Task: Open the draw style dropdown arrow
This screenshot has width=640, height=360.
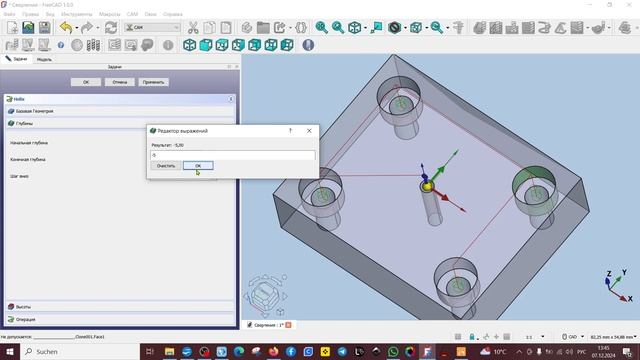Action: coord(405,27)
